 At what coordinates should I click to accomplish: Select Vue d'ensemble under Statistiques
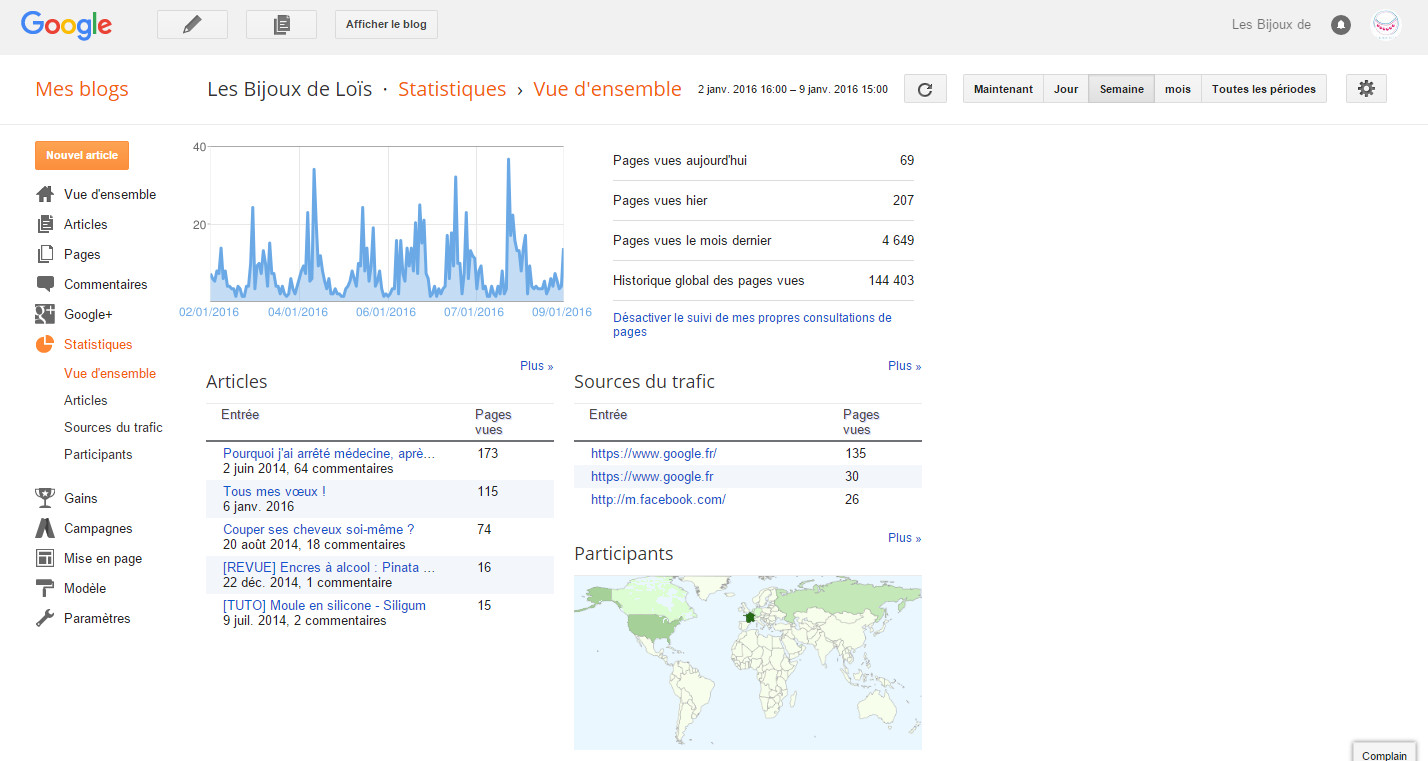110,373
